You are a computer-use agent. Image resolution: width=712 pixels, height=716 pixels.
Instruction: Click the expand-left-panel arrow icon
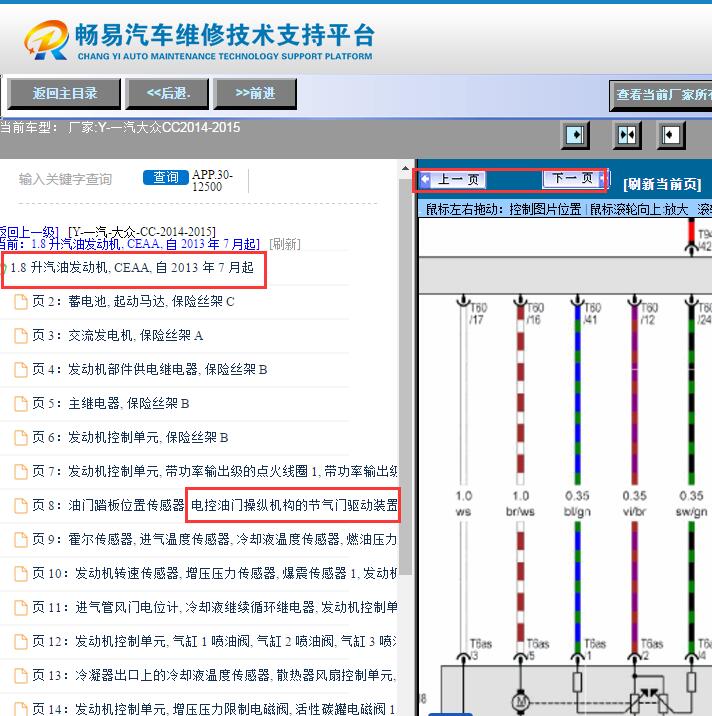pos(575,135)
